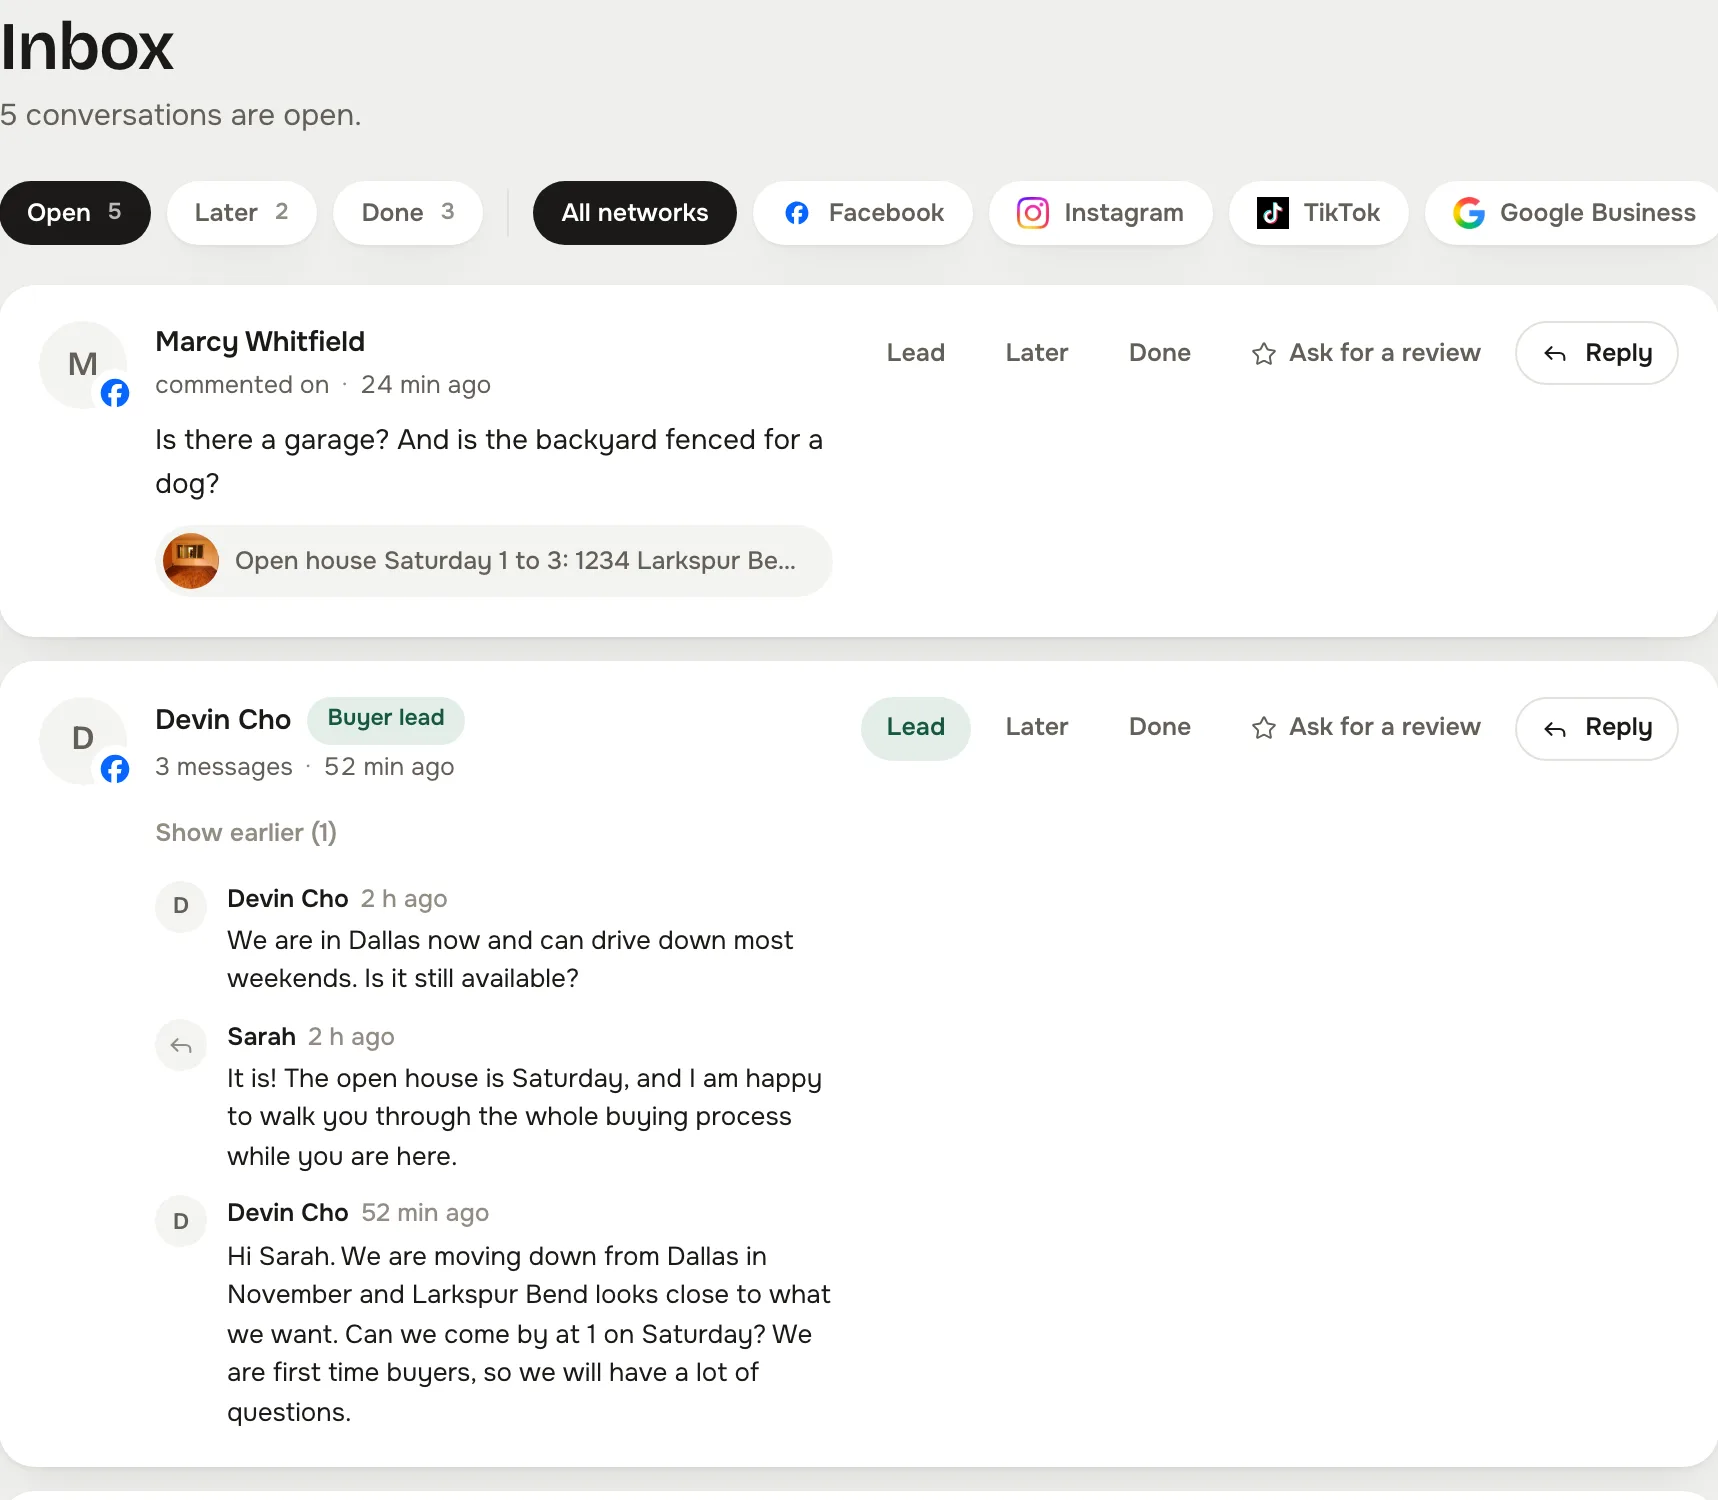The width and height of the screenshot is (1718, 1500).
Task: Click Devin Cho's small avatar on the 52 min ago message
Action: [x=181, y=1221]
